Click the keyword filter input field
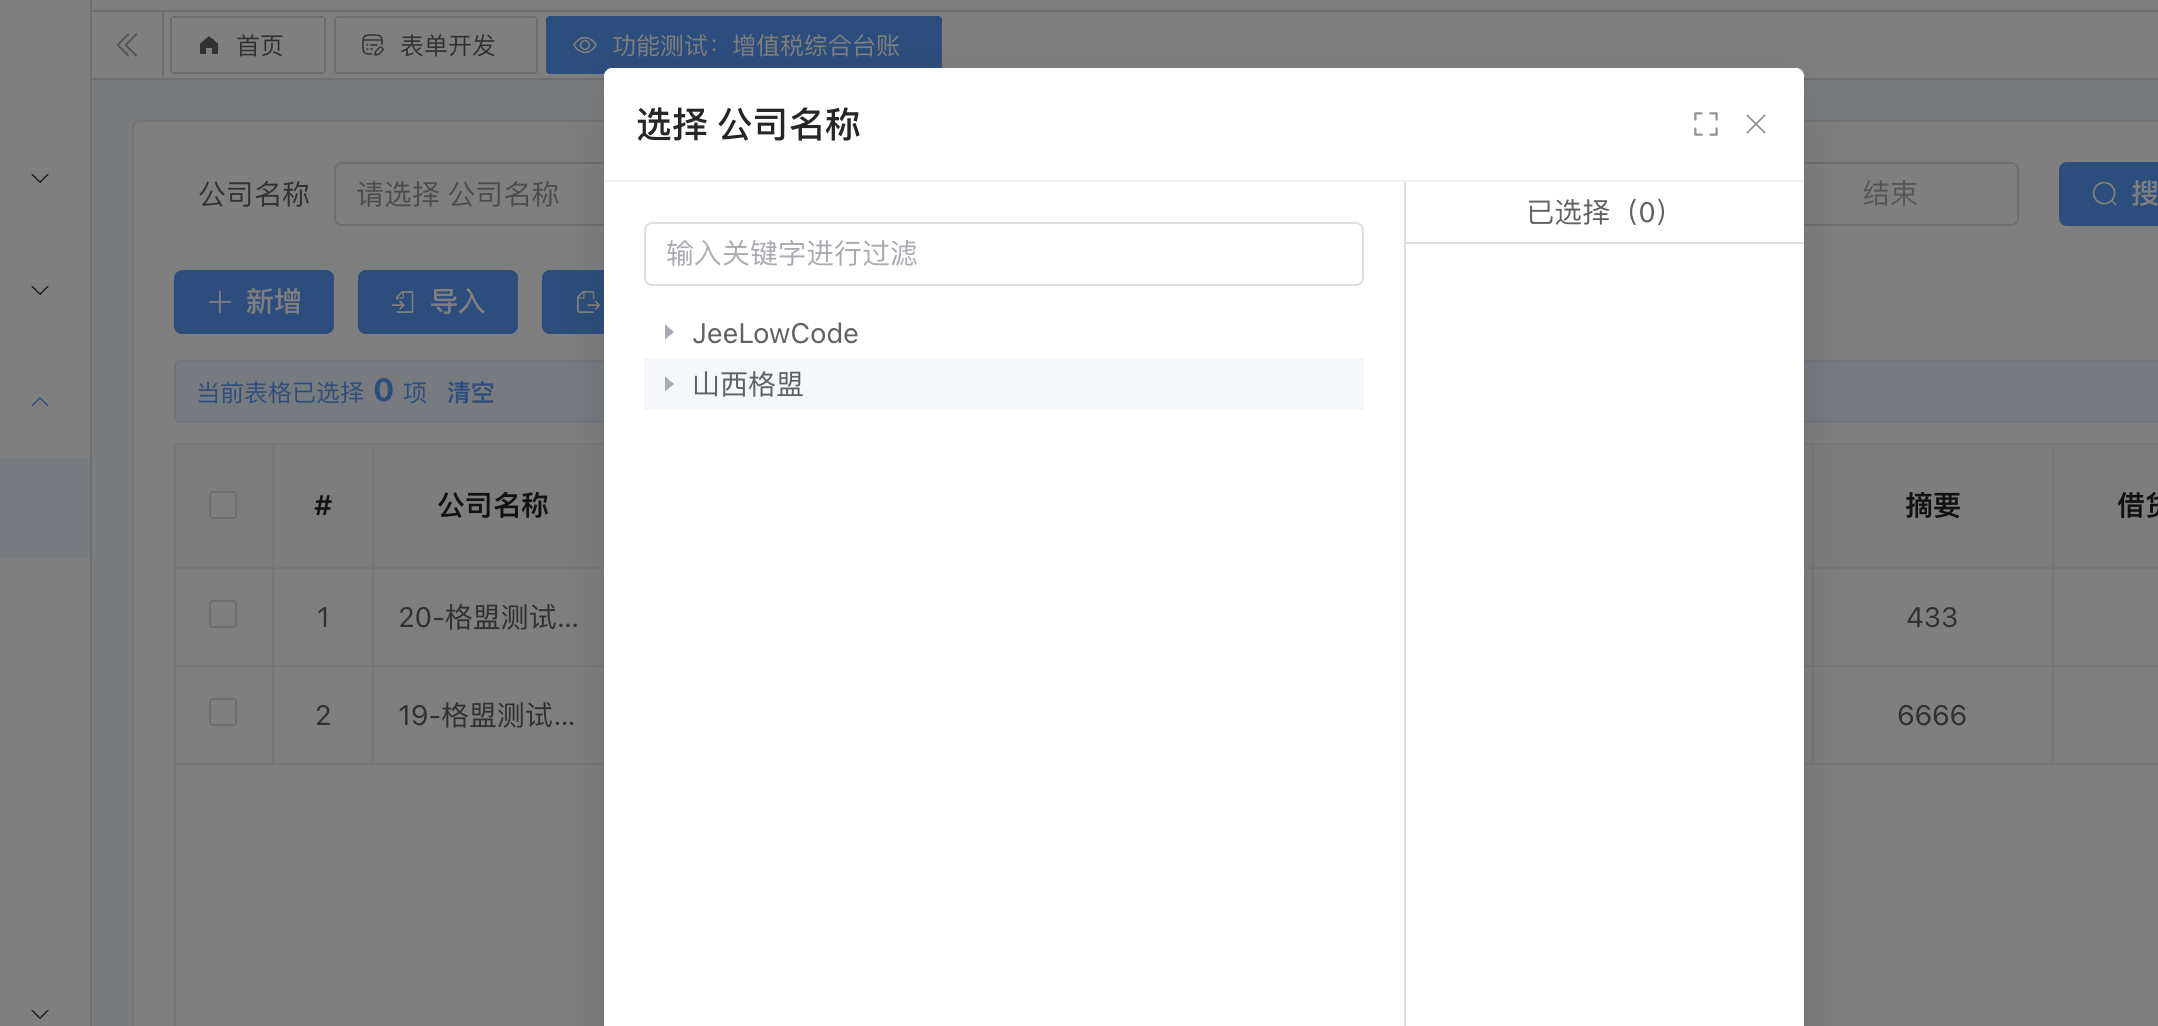This screenshot has width=2158, height=1026. [x=1003, y=254]
